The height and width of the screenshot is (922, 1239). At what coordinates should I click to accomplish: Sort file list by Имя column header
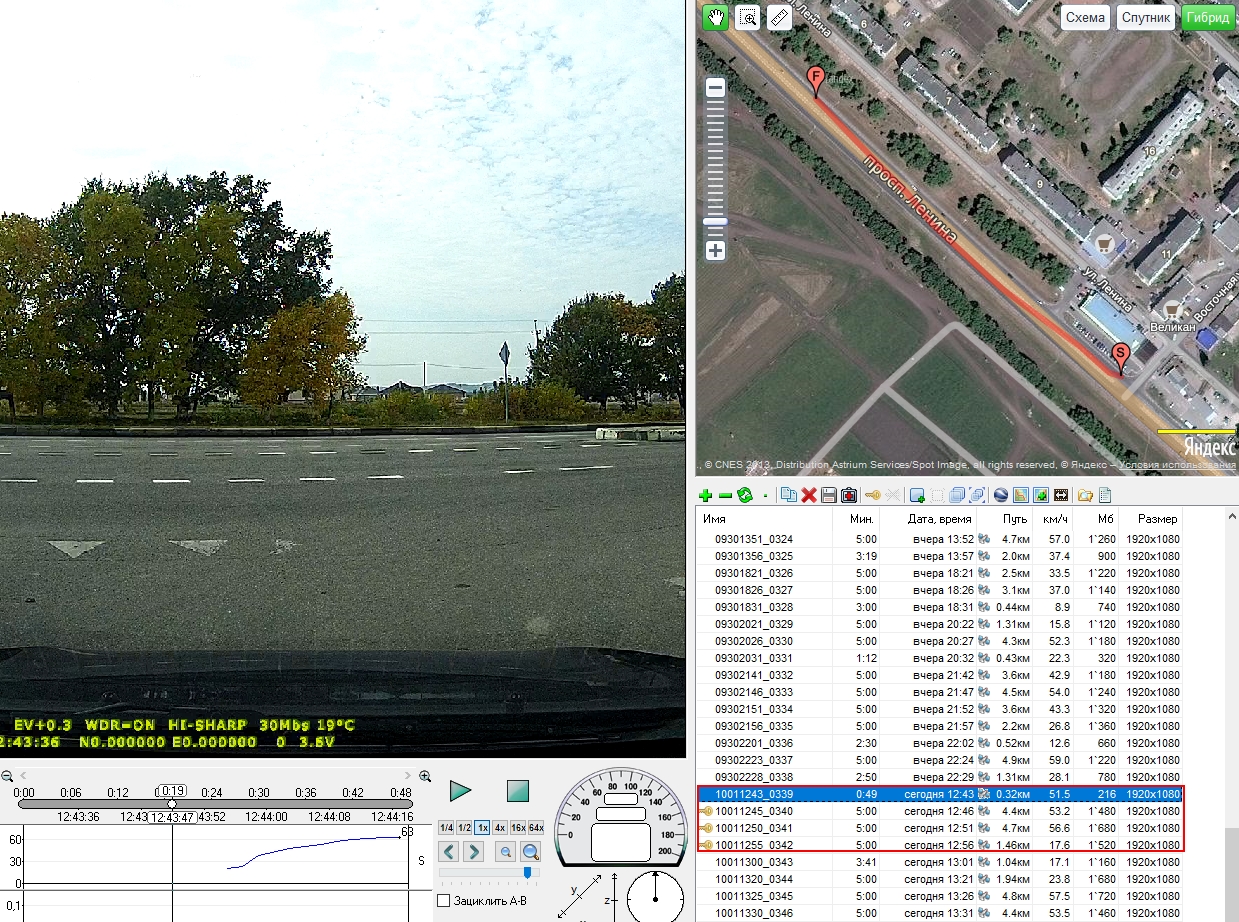click(x=714, y=519)
